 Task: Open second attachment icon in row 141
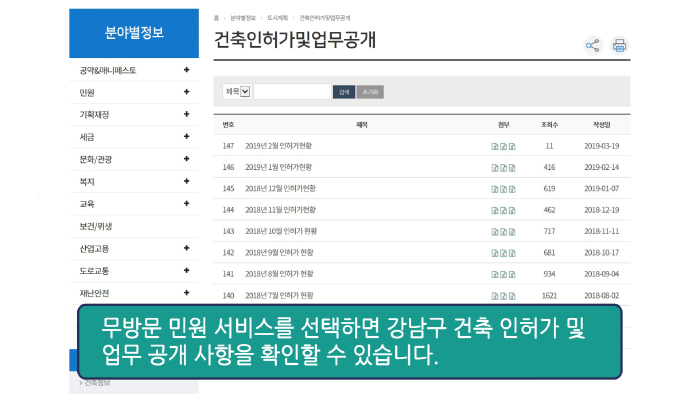504,274
